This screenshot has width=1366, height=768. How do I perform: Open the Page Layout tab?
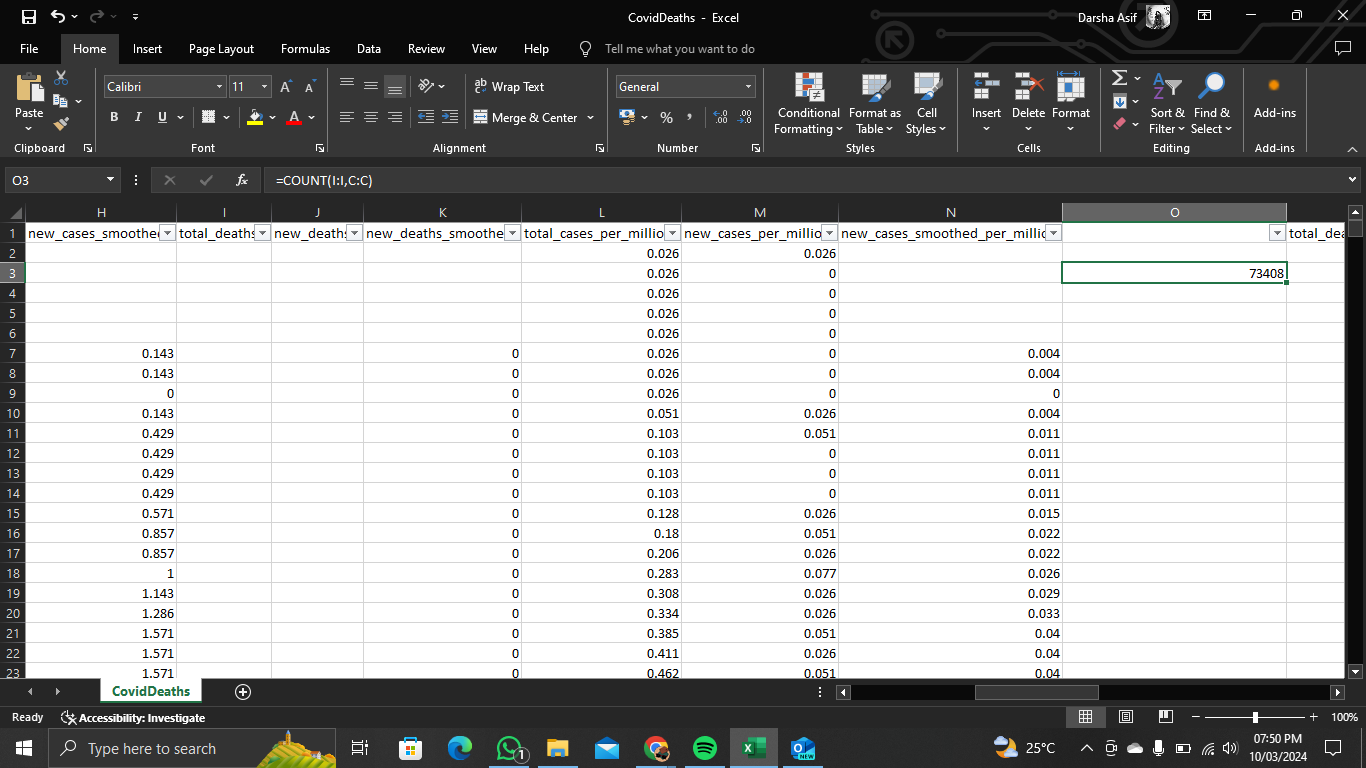[221, 48]
